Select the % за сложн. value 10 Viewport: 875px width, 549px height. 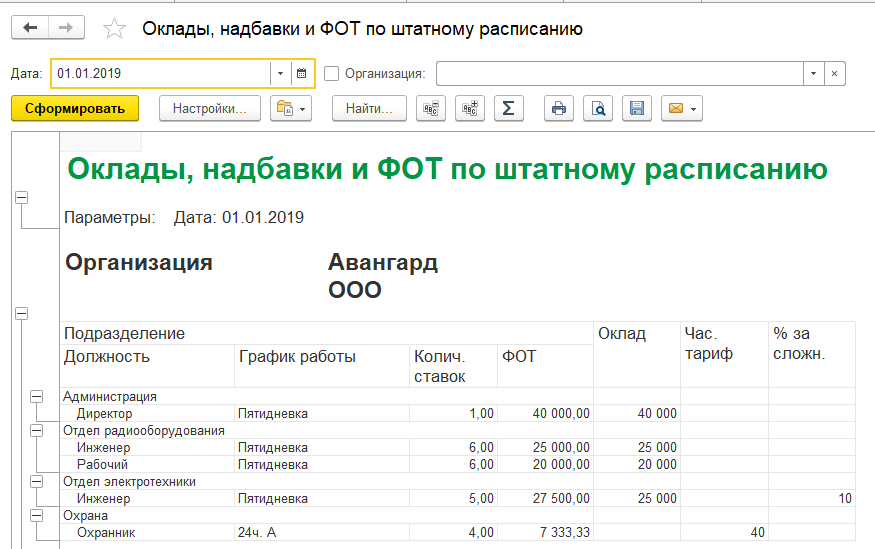[x=812, y=498]
